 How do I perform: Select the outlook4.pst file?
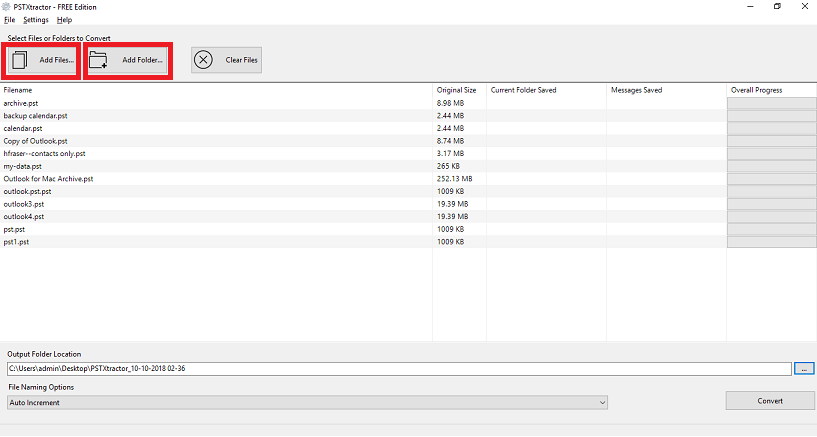(x=24, y=217)
